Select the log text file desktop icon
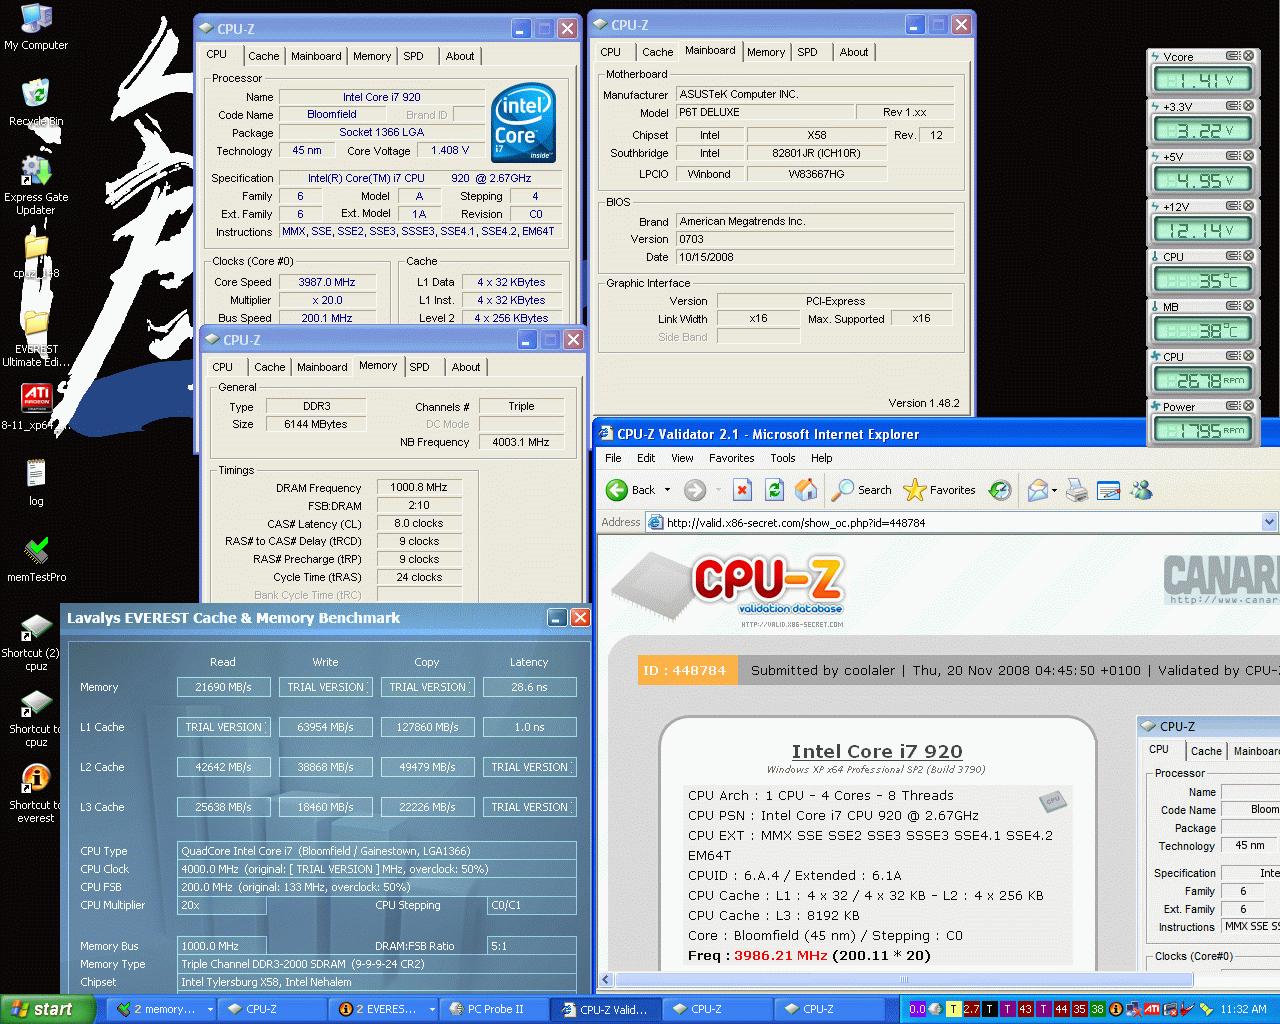This screenshot has height=1024, width=1280. [36, 483]
